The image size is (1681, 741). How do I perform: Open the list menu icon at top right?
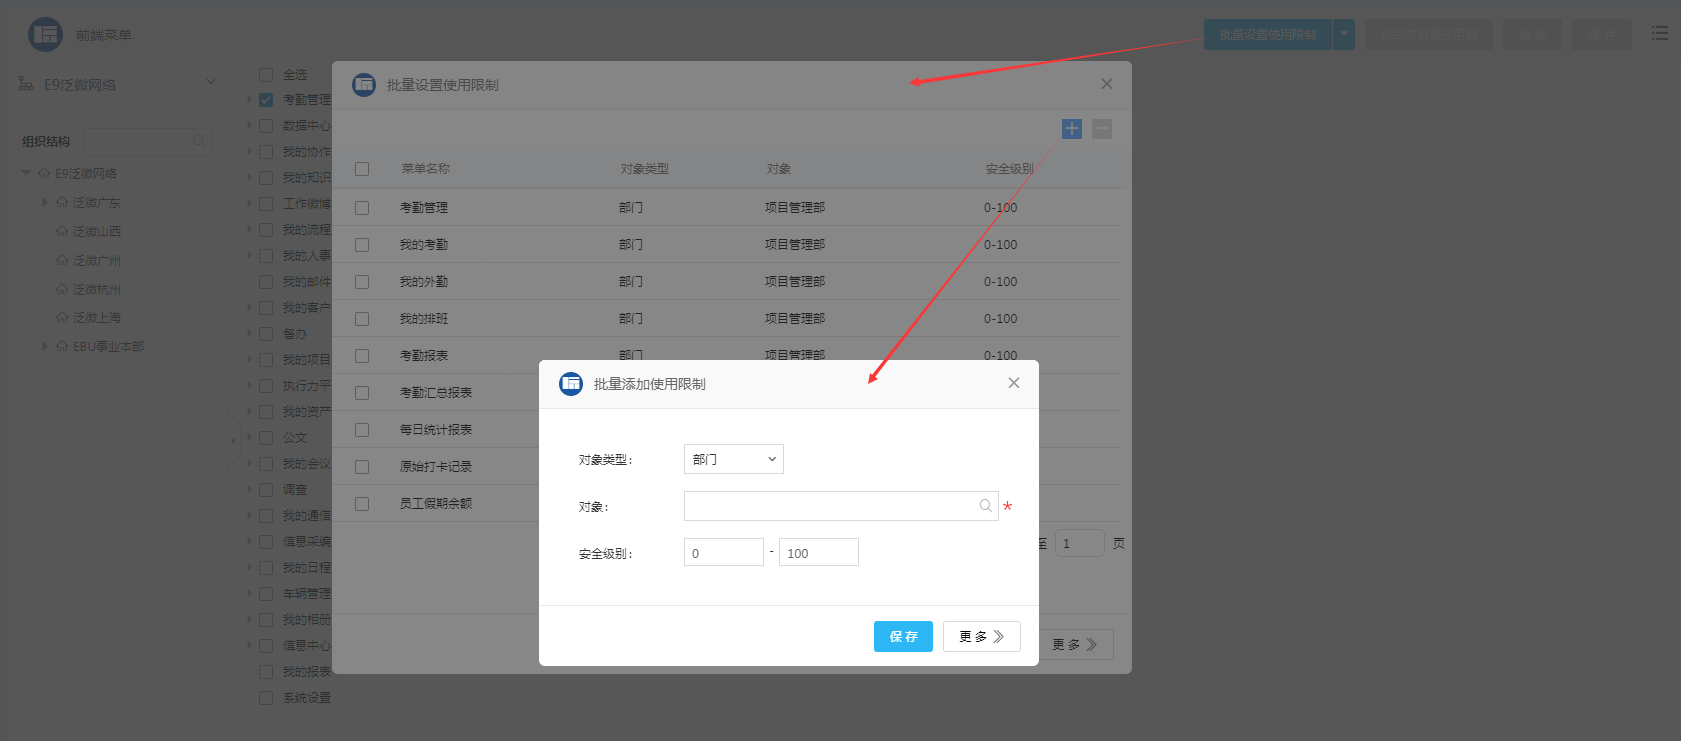(x=1659, y=34)
